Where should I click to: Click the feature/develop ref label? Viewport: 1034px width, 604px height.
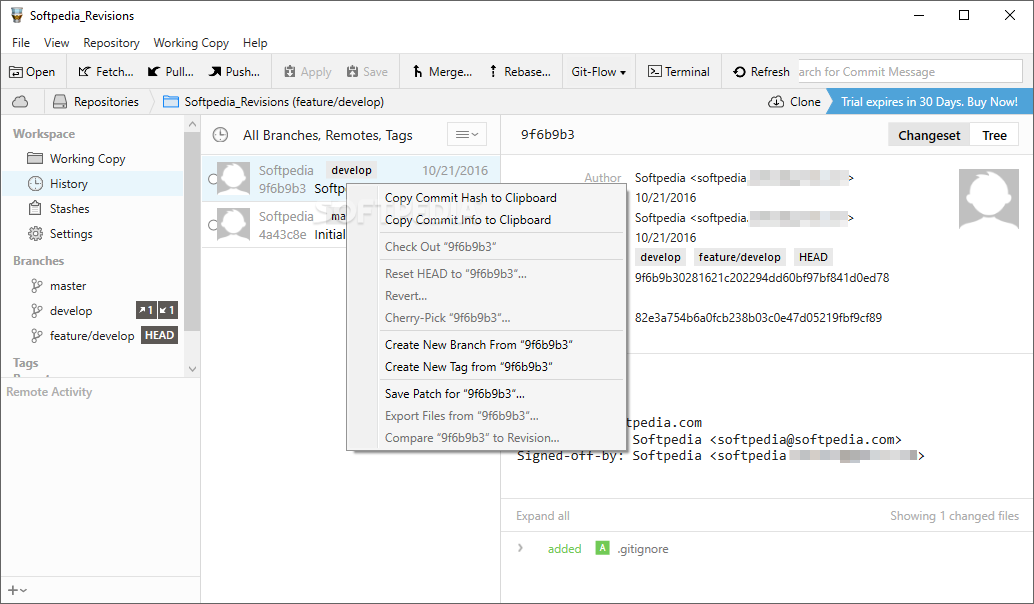(739, 257)
